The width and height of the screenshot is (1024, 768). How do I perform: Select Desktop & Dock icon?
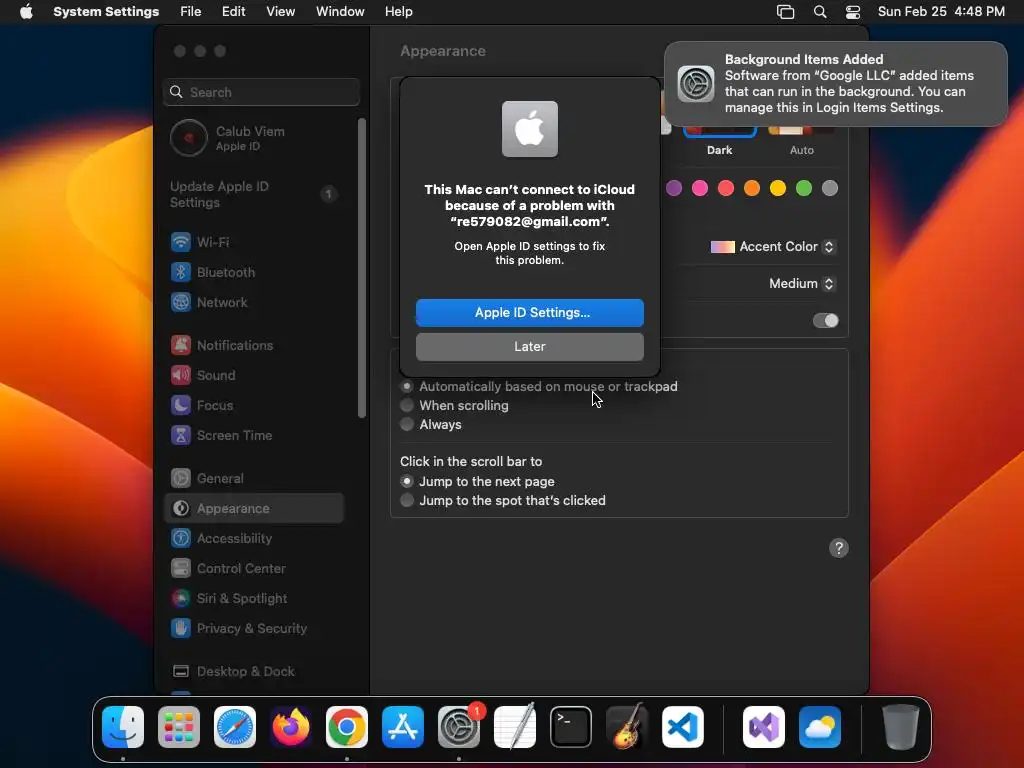181,672
